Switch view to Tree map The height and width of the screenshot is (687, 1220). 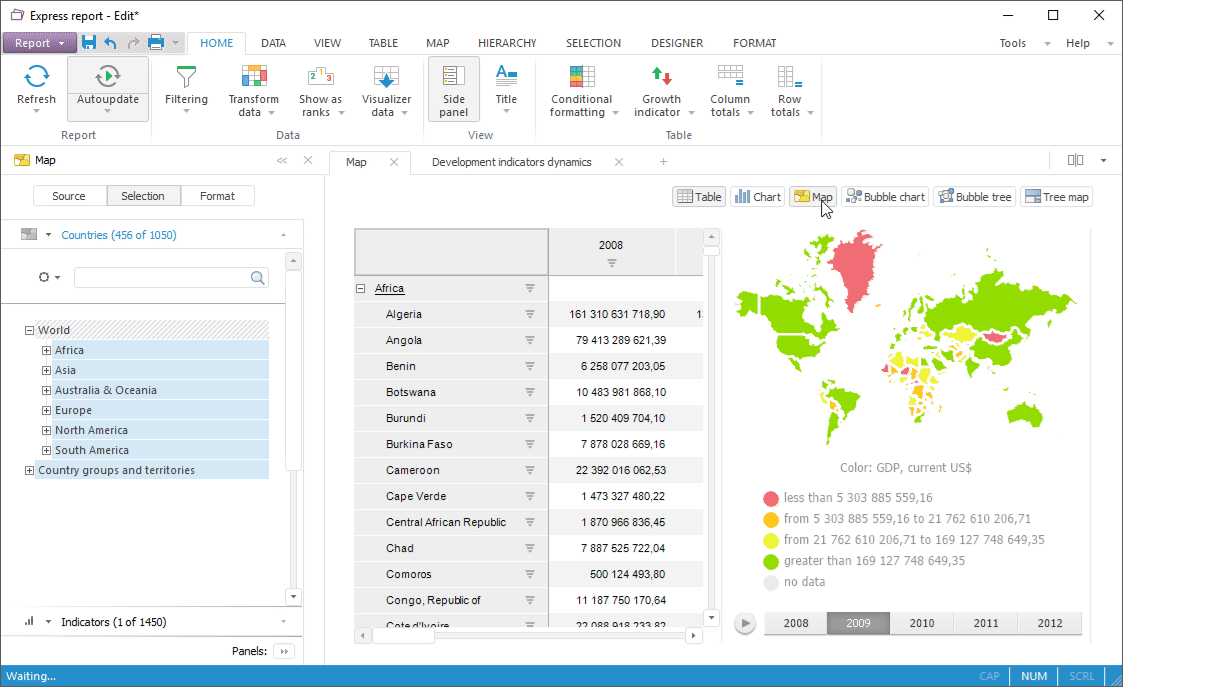pos(1056,197)
